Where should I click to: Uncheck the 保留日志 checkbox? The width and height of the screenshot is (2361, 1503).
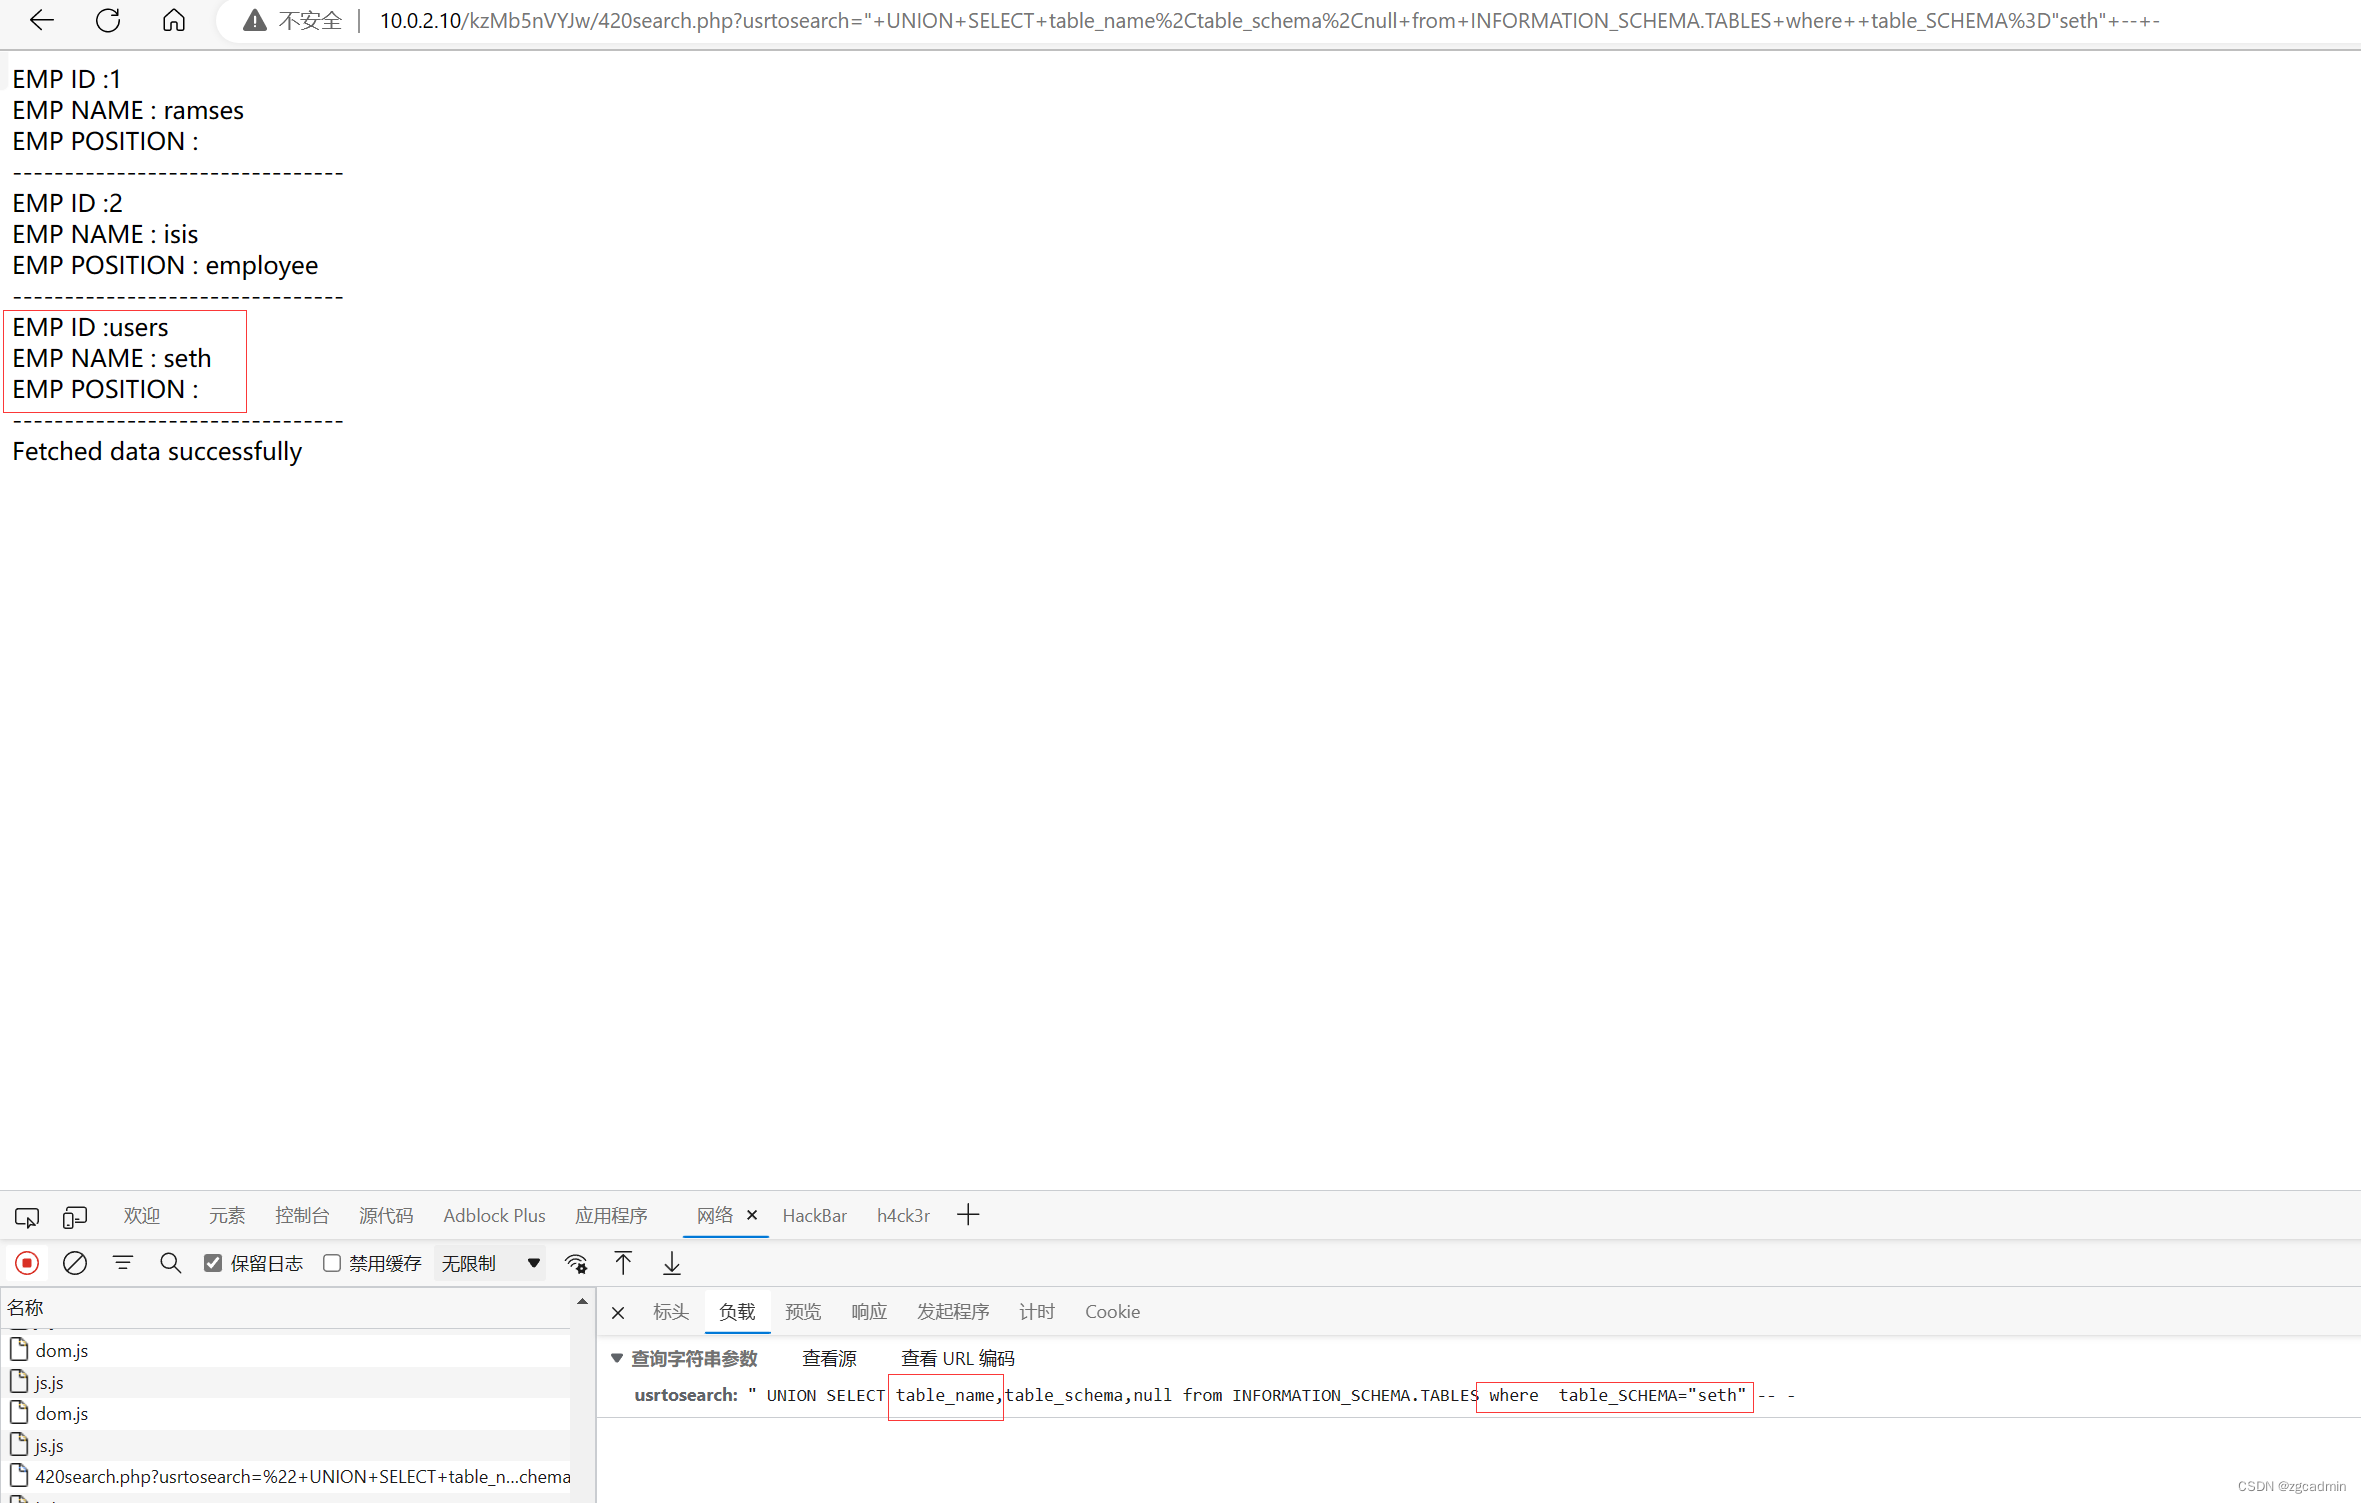[x=213, y=1263]
